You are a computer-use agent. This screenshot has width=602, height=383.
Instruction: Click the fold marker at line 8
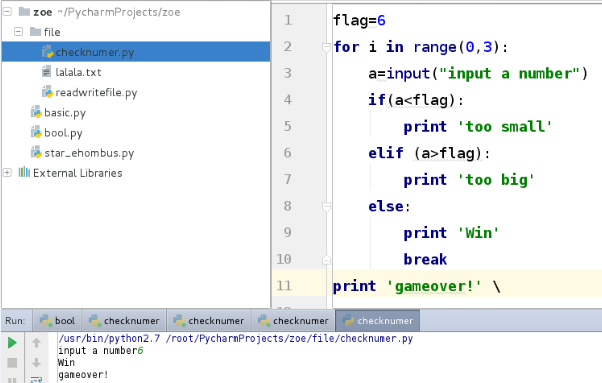point(326,207)
